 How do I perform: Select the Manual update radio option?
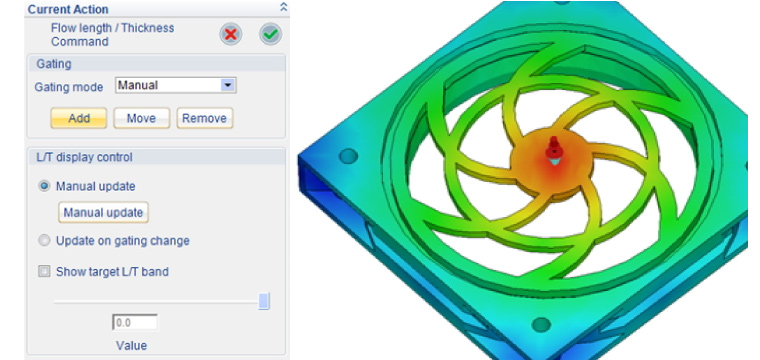click(44, 186)
